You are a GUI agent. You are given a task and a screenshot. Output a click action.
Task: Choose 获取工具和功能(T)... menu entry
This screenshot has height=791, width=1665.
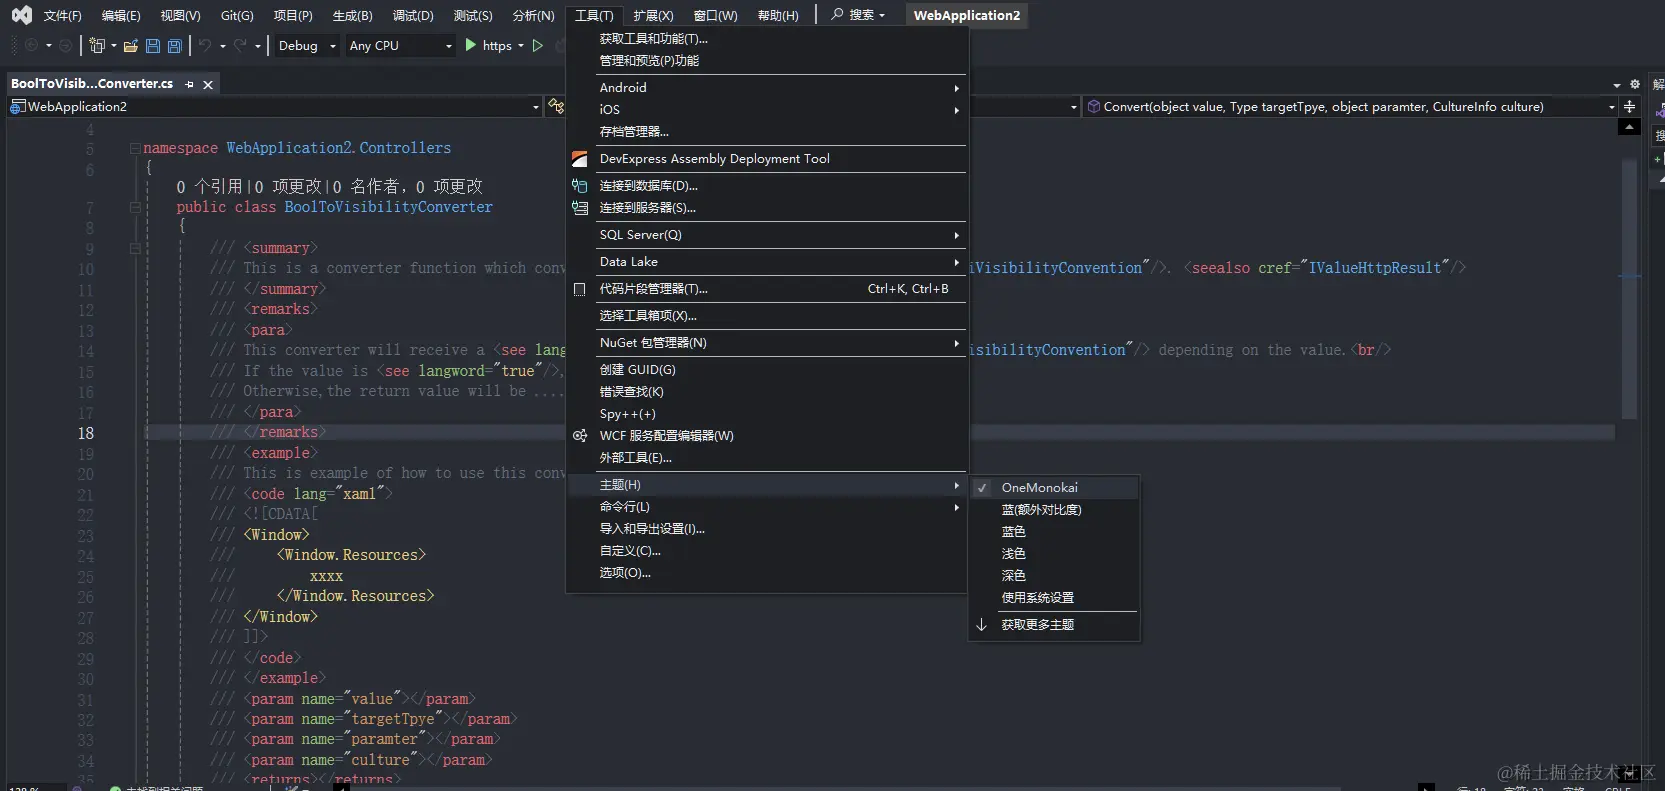pyautogui.click(x=766, y=39)
